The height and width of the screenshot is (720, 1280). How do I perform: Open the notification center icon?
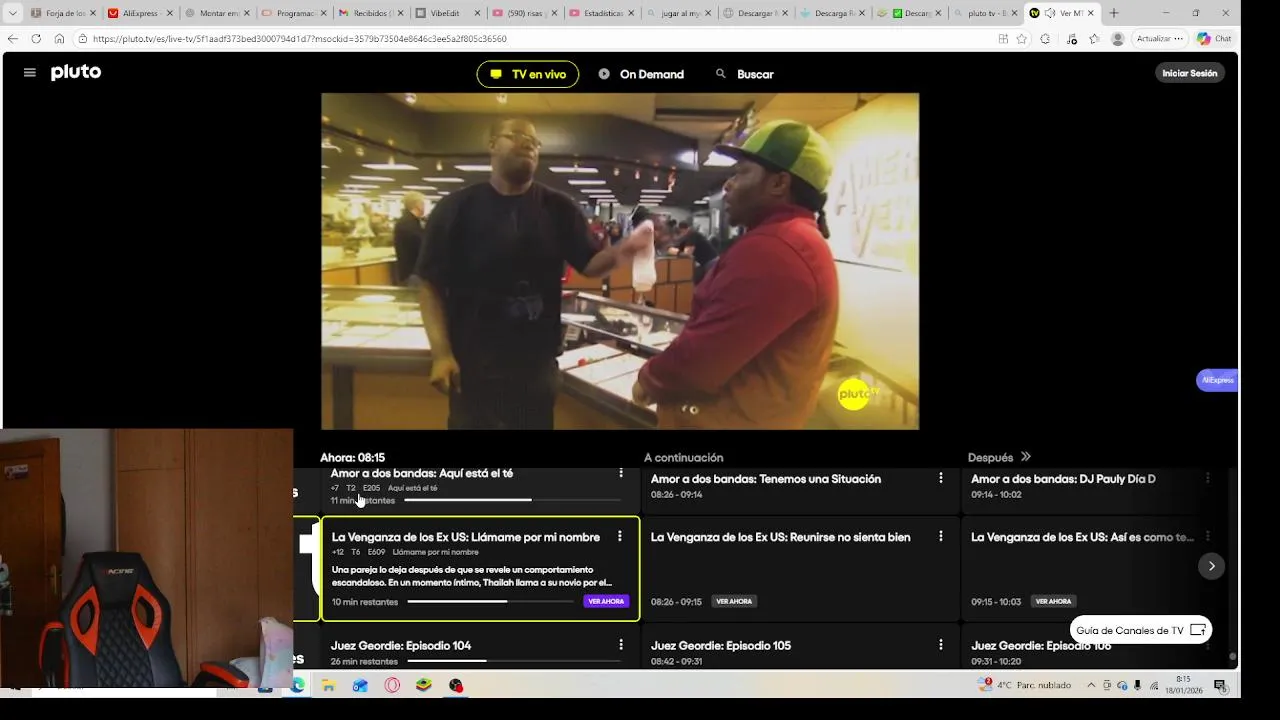coord(1220,685)
